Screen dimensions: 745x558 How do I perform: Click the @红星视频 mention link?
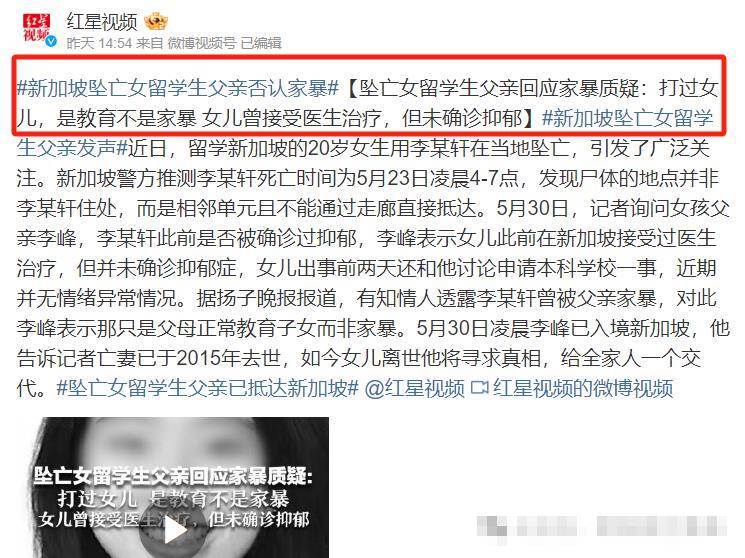coord(414,388)
